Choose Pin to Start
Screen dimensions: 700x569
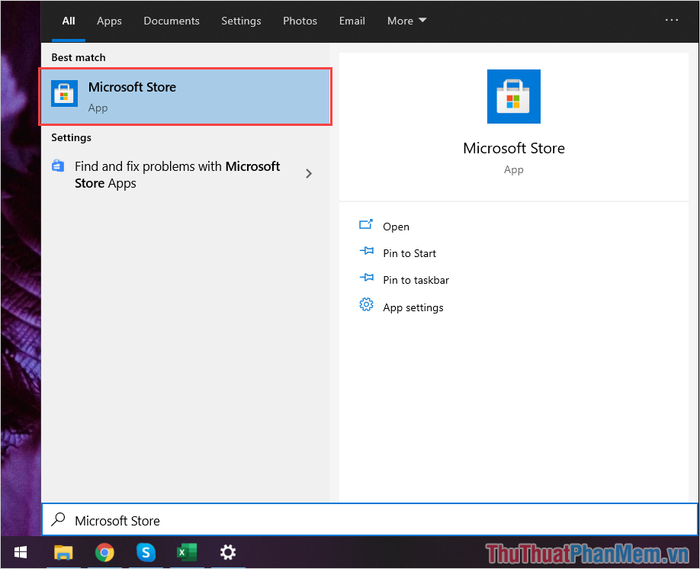pyautogui.click(x=409, y=253)
